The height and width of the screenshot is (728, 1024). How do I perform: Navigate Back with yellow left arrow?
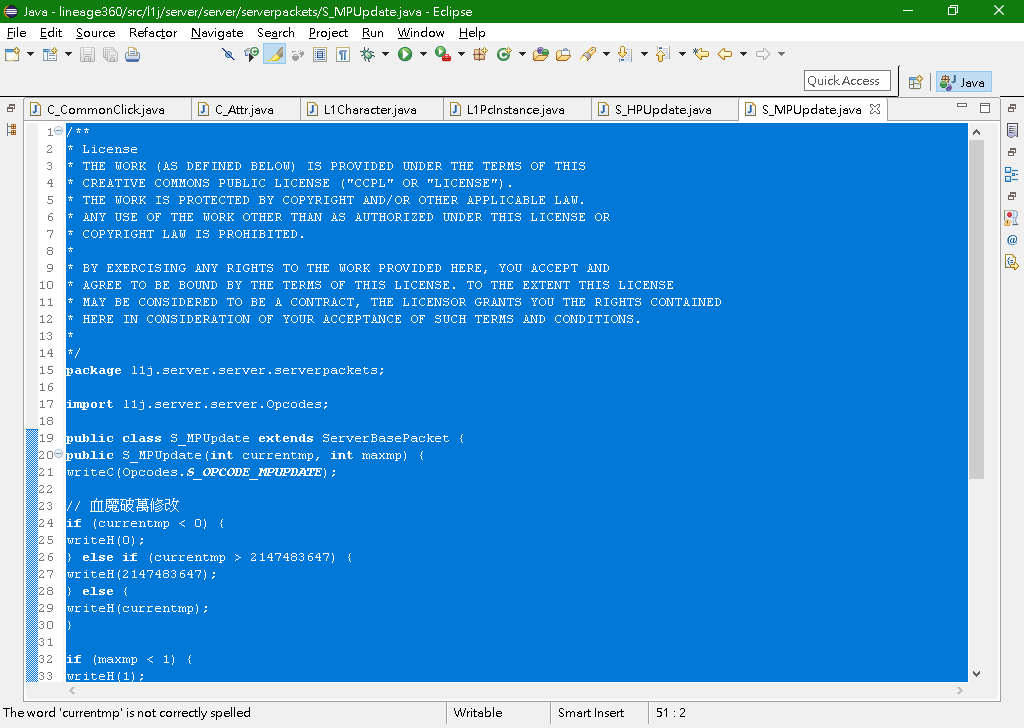click(725, 55)
